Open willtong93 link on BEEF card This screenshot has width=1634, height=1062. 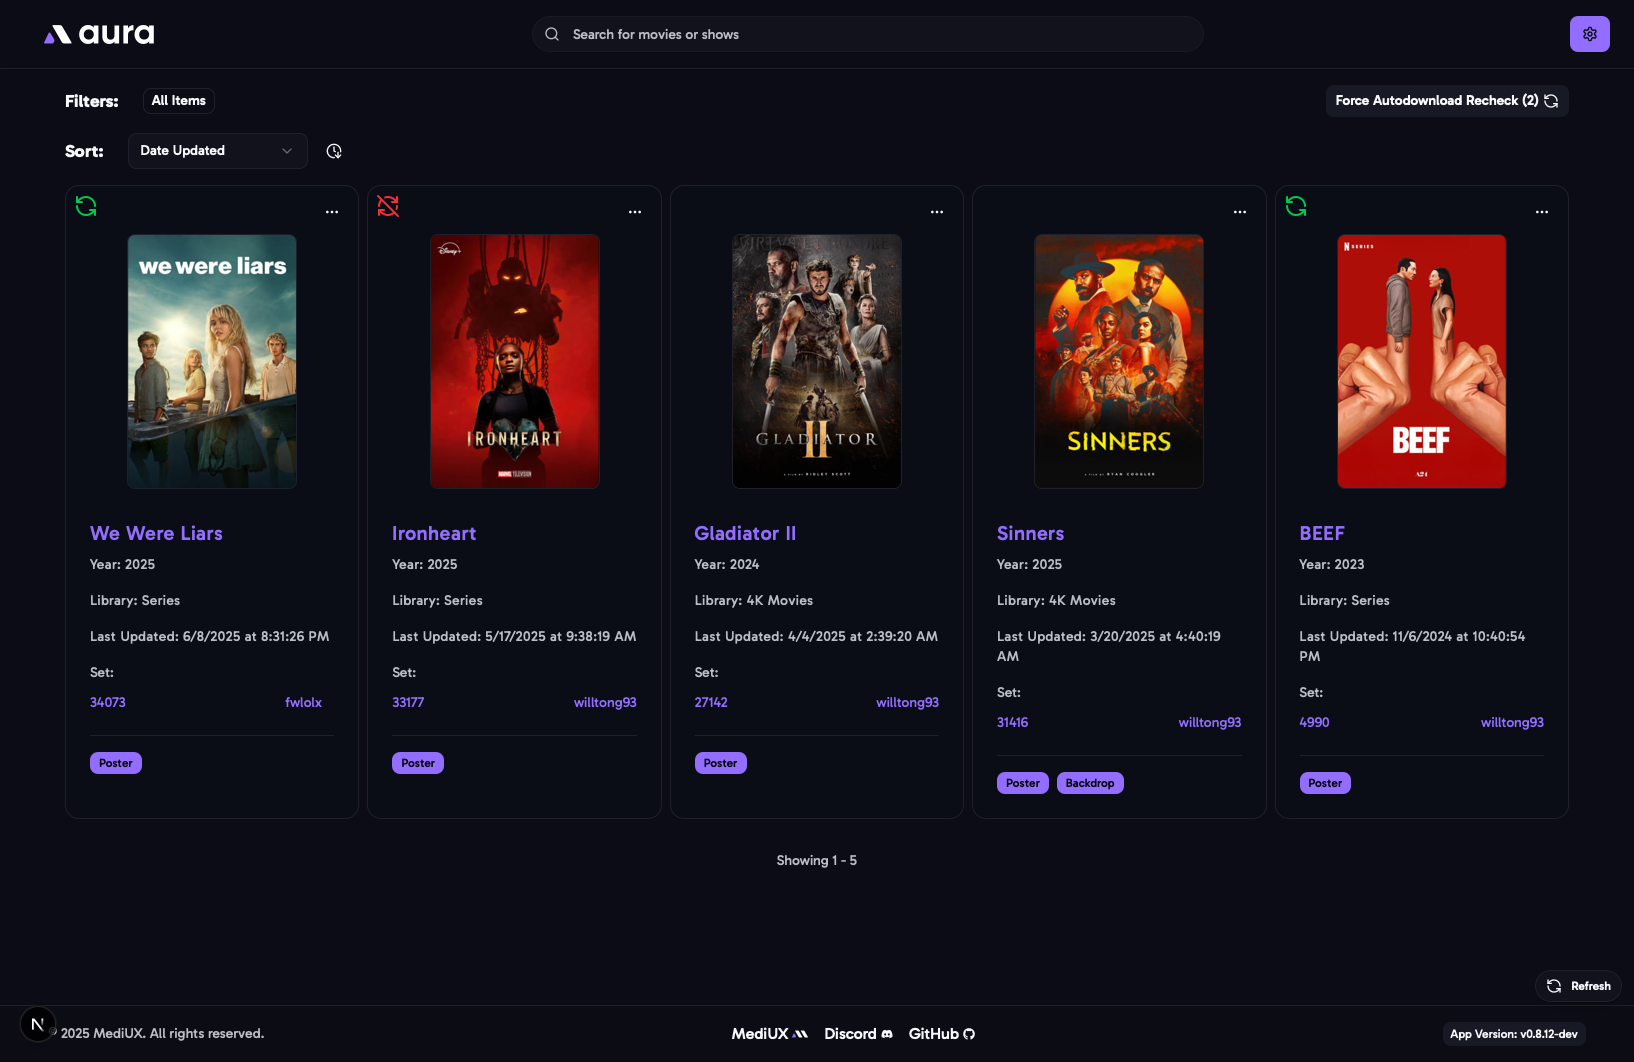click(1512, 723)
